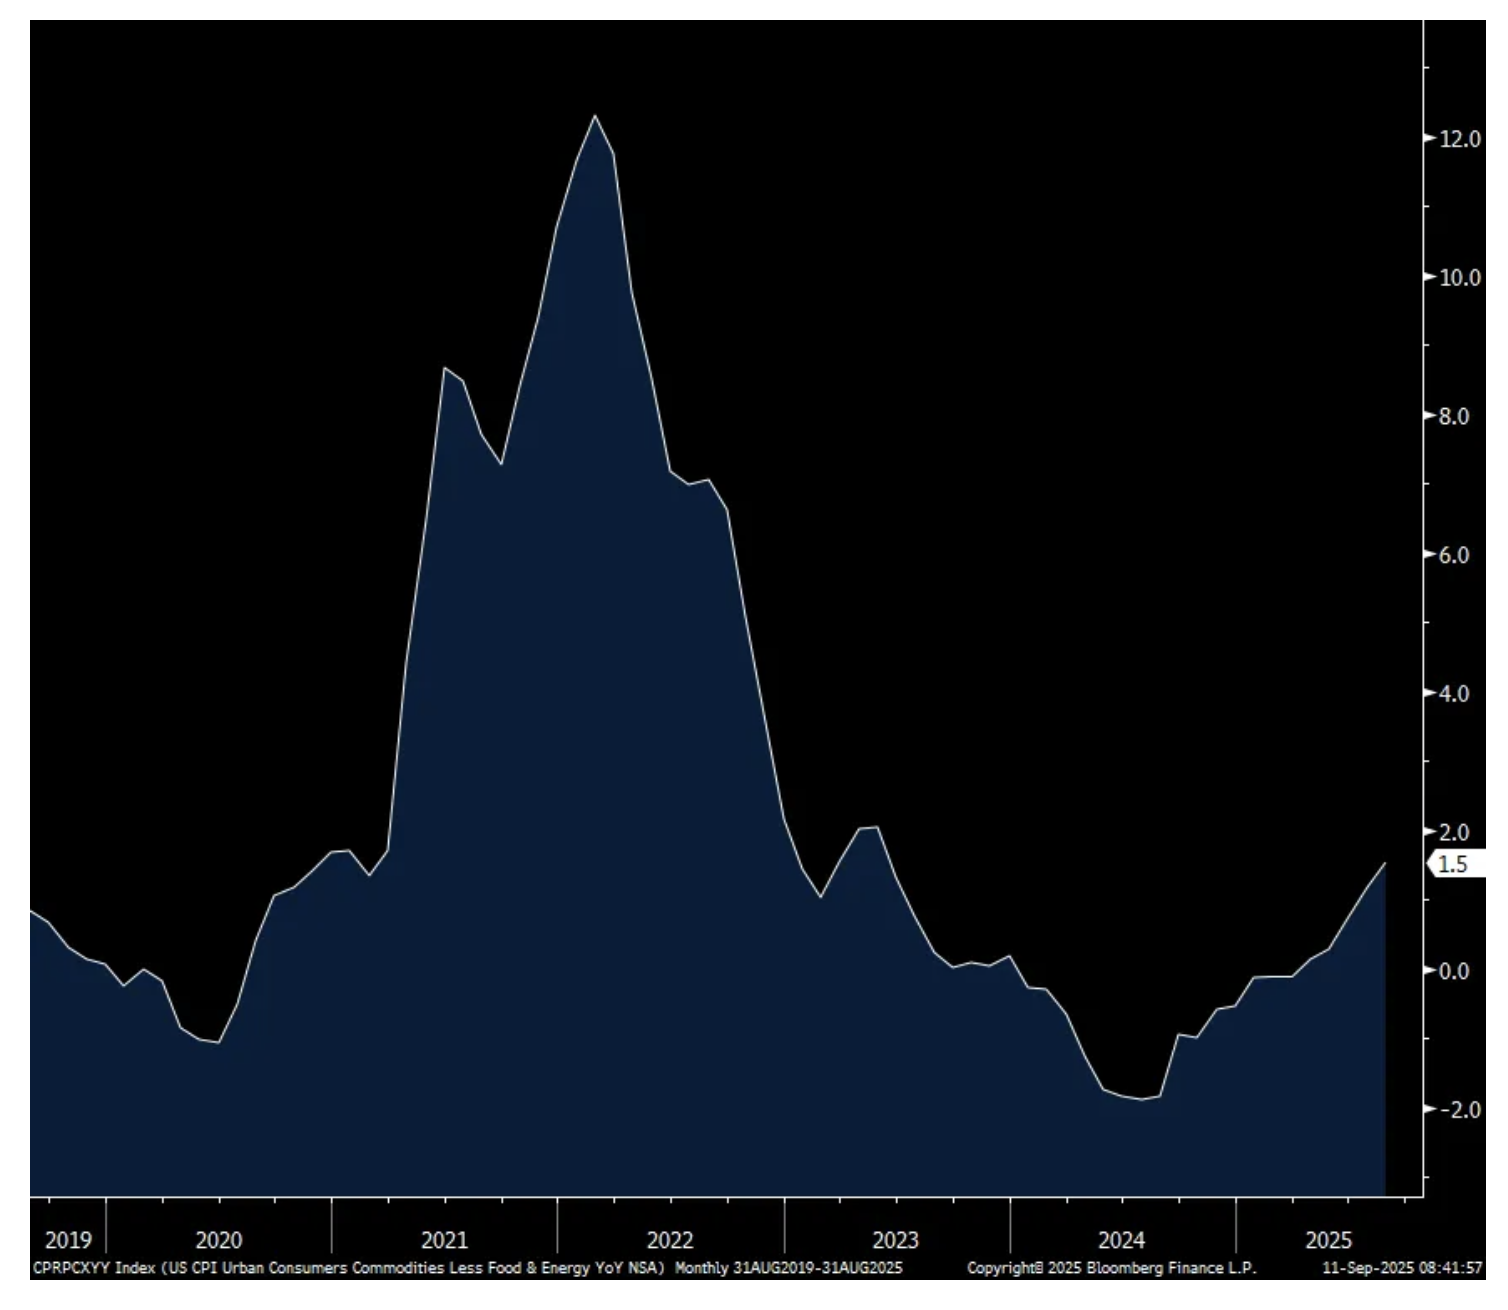Click the CPRPCXYY Index ticker text

[94, 1268]
